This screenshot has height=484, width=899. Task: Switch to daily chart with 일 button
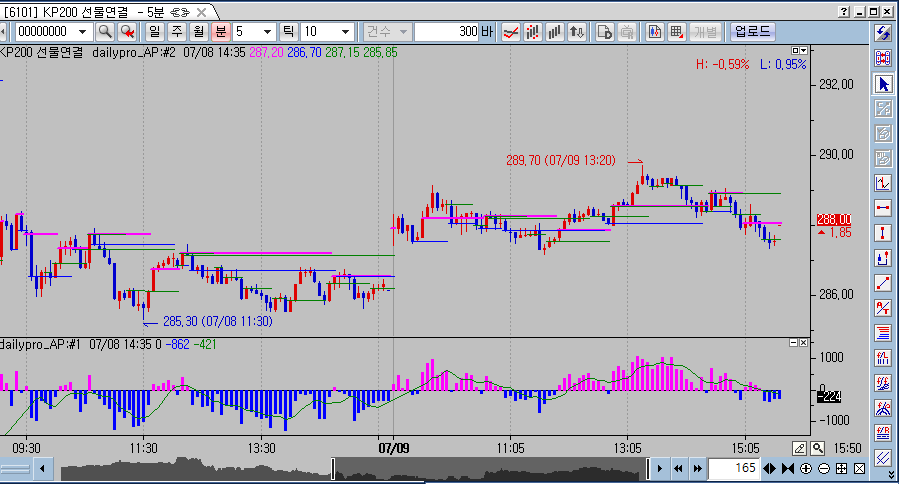point(154,32)
